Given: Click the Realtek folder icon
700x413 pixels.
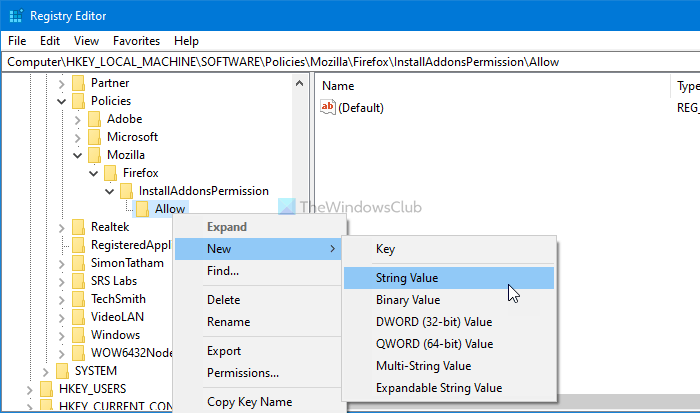Looking at the screenshot, I should click(x=78, y=227).
